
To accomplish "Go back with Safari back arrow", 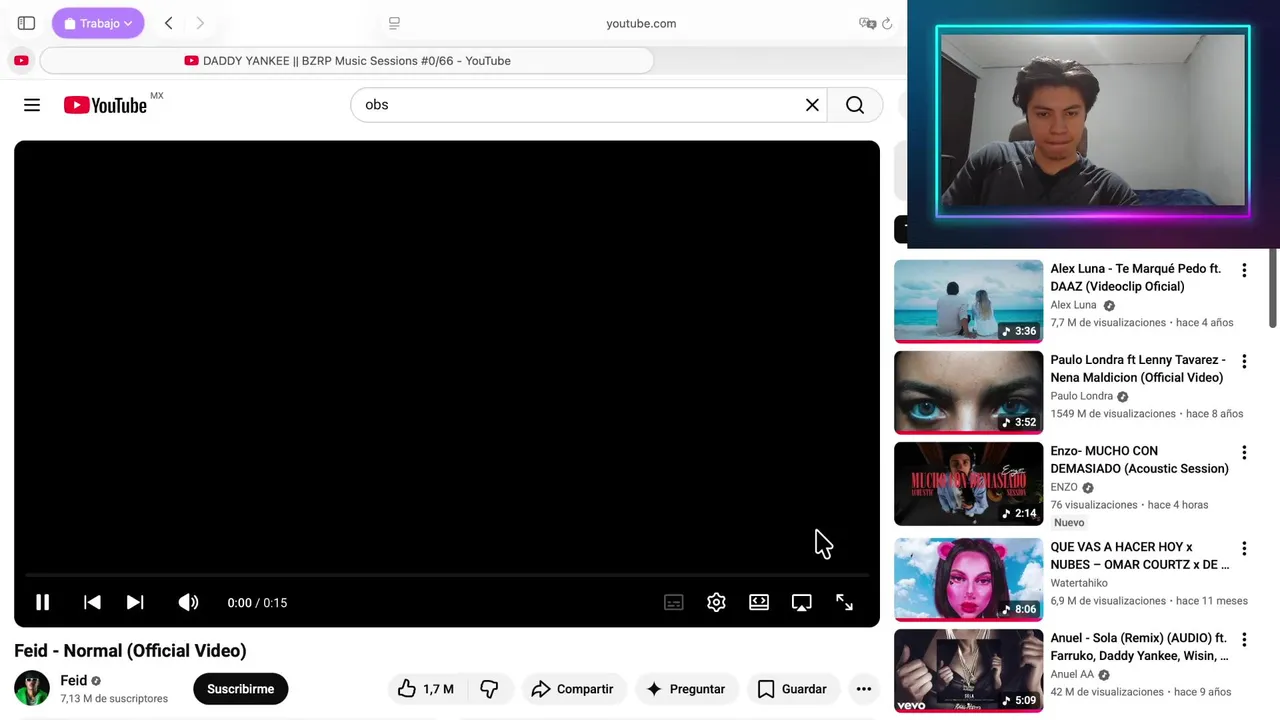I will 168,23.
